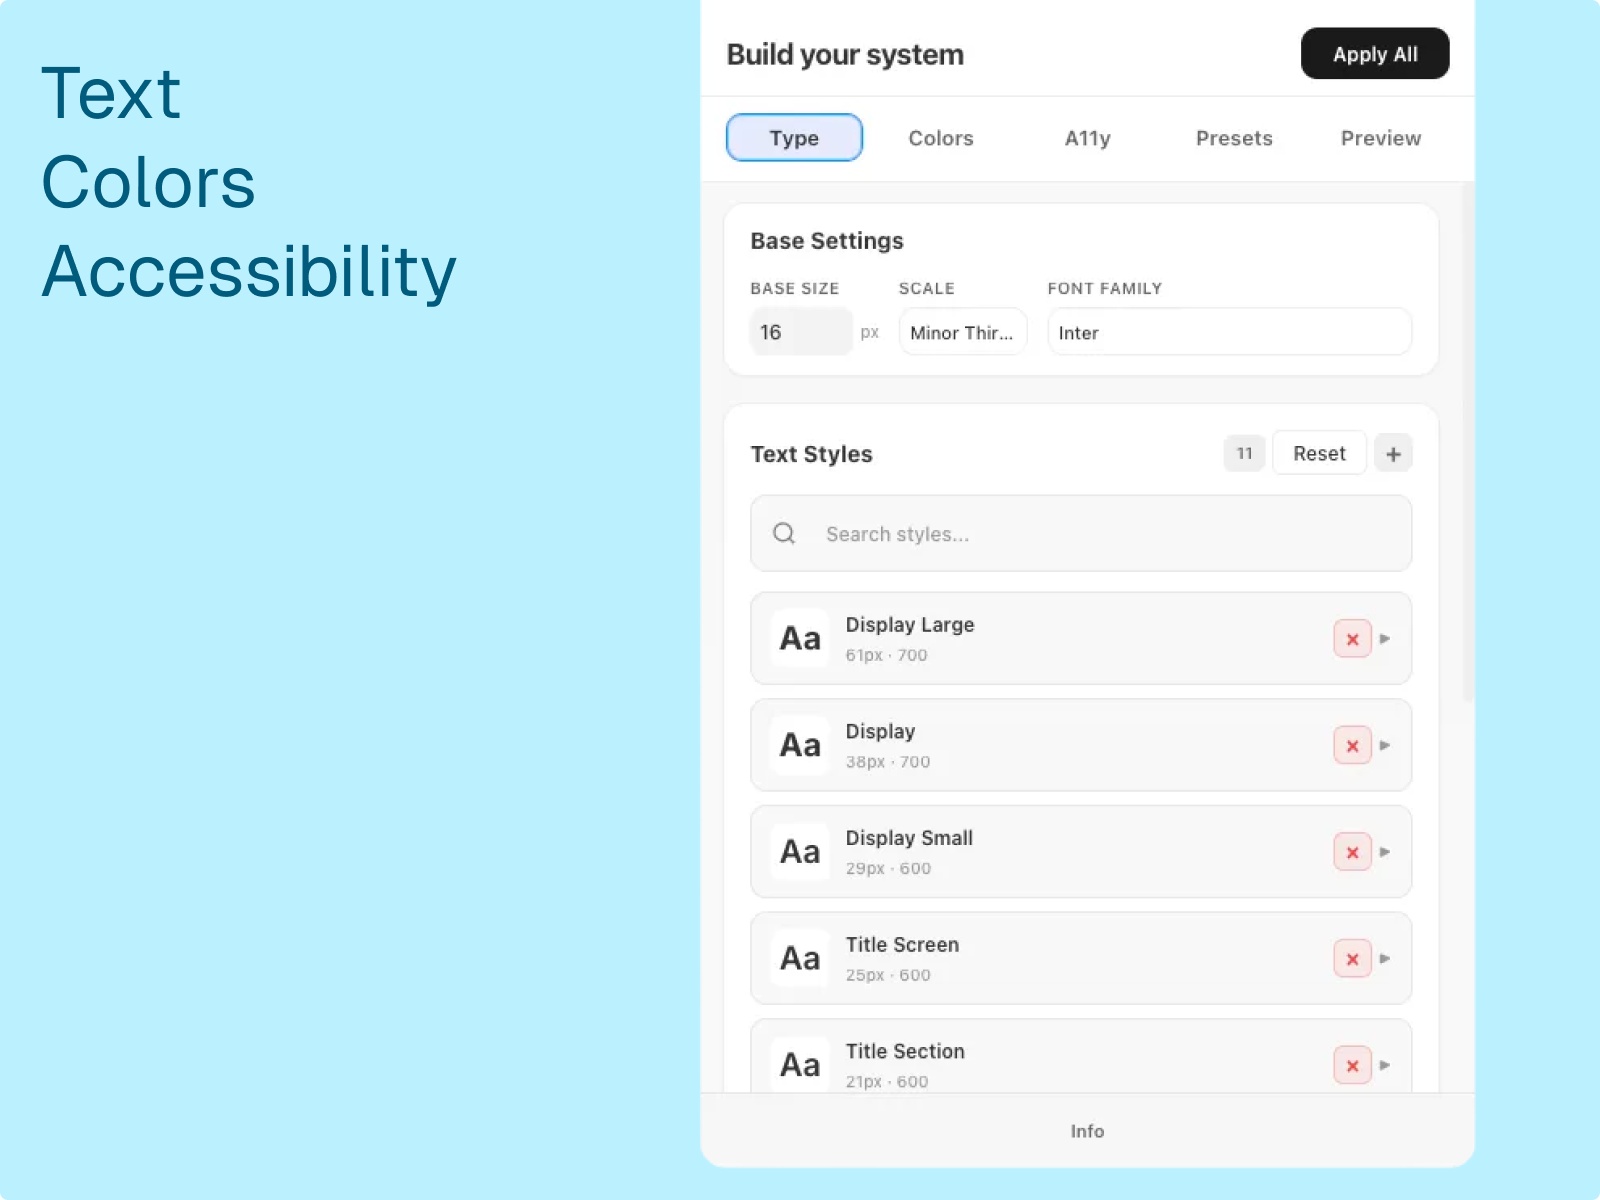The image size is (1600, 1200).
Task: Click the search magnifier icon in Text Styles
Action: coord(783,533)
